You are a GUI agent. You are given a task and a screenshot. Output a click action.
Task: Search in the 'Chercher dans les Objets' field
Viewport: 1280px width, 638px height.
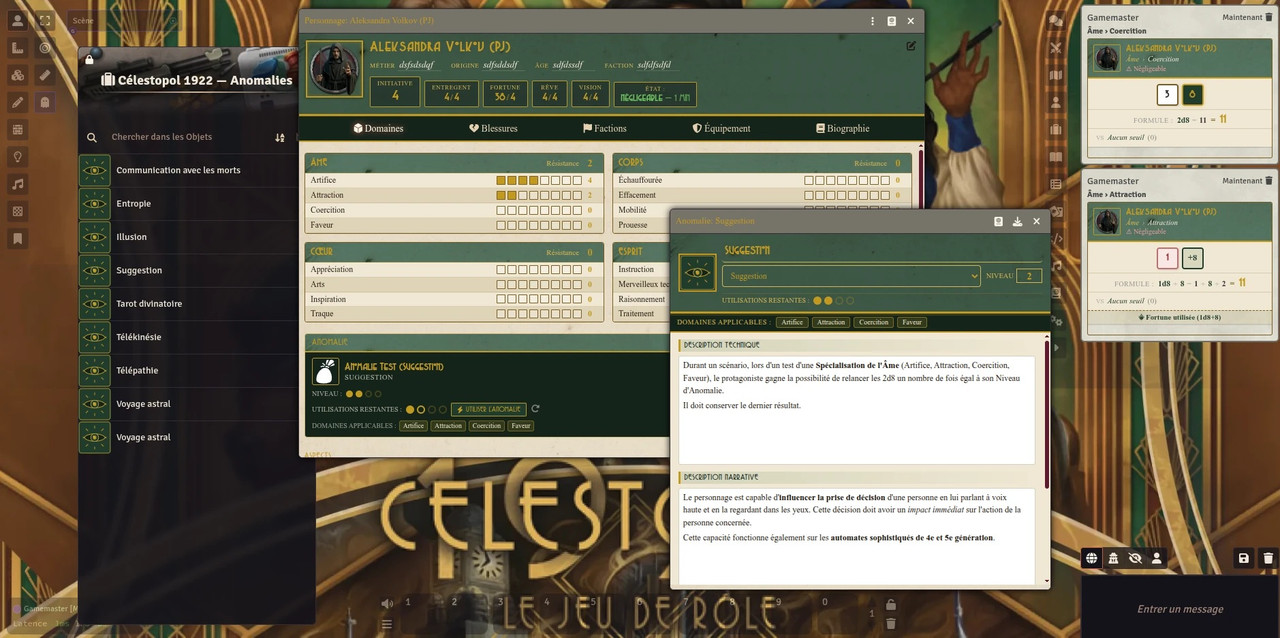click(185, 137)
